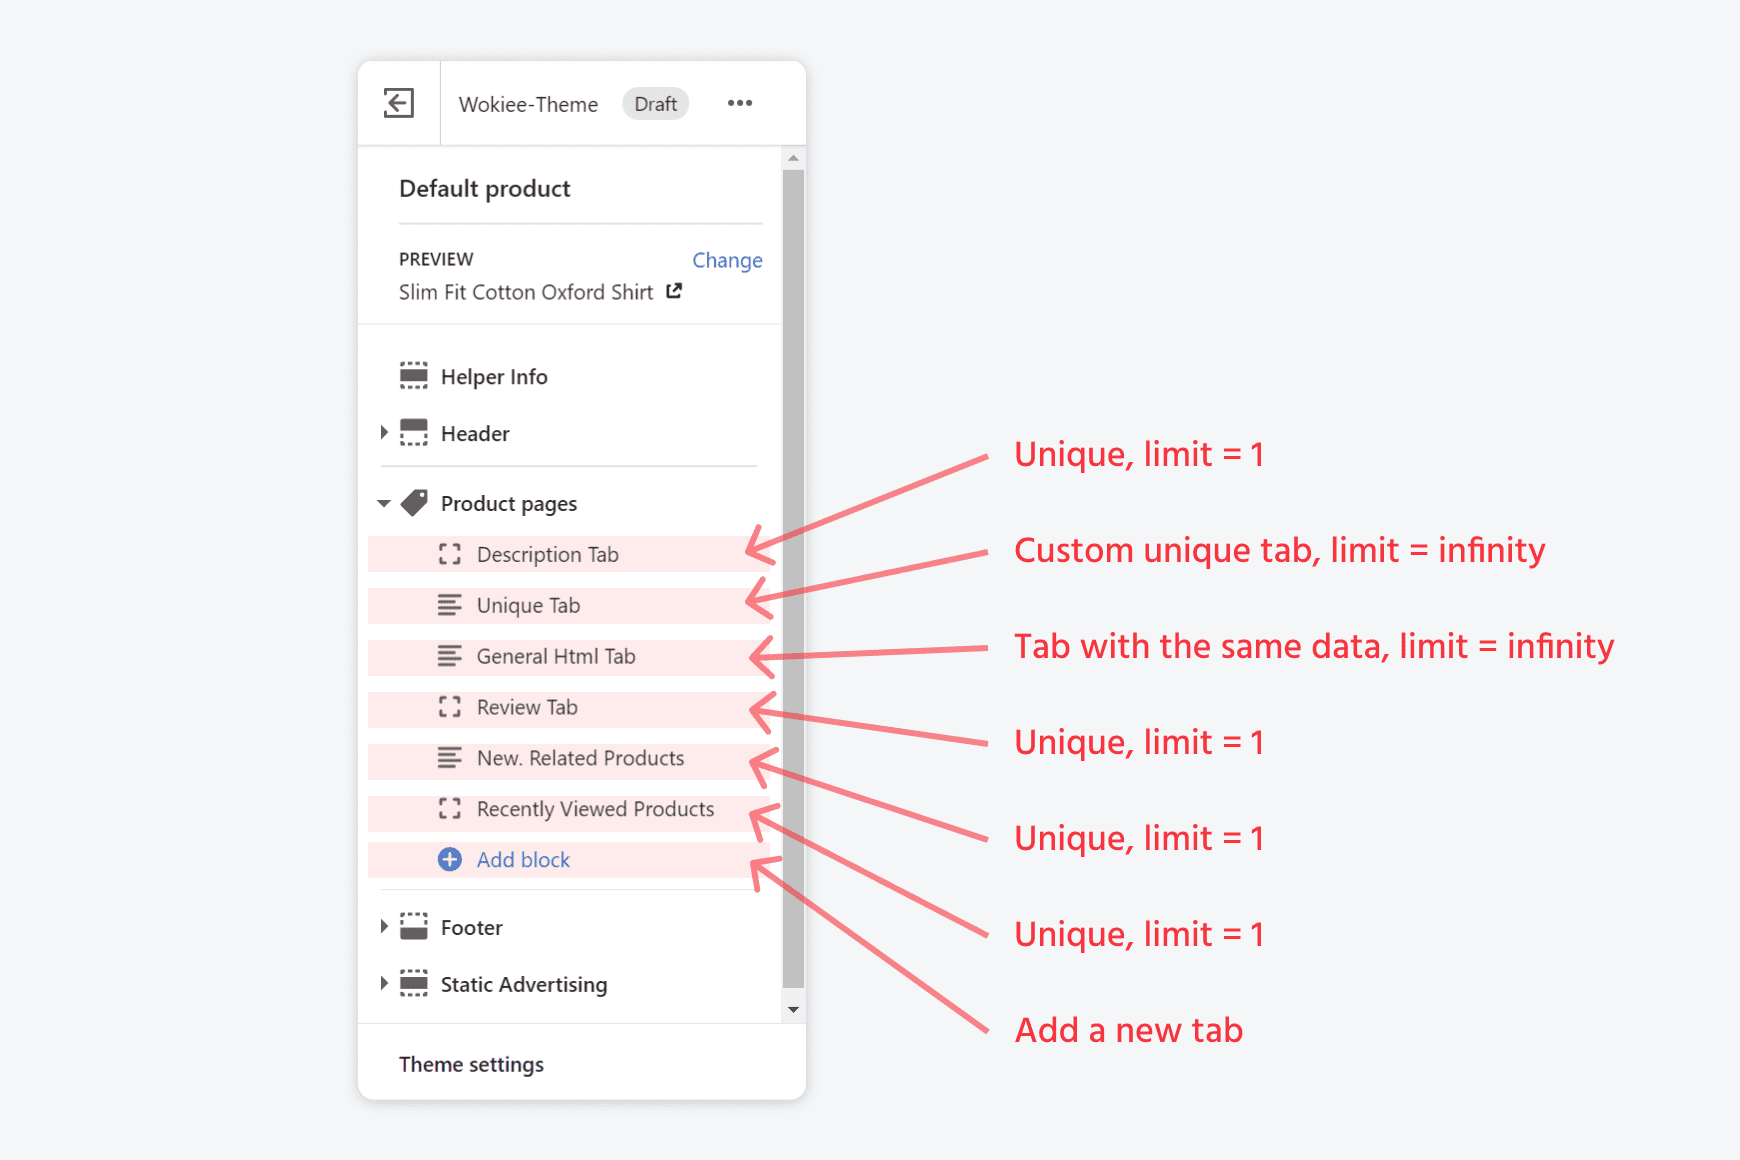Click the text lines icon beside Unique Tab
Screen dimensions: 1740x1160
pos(449,605)
